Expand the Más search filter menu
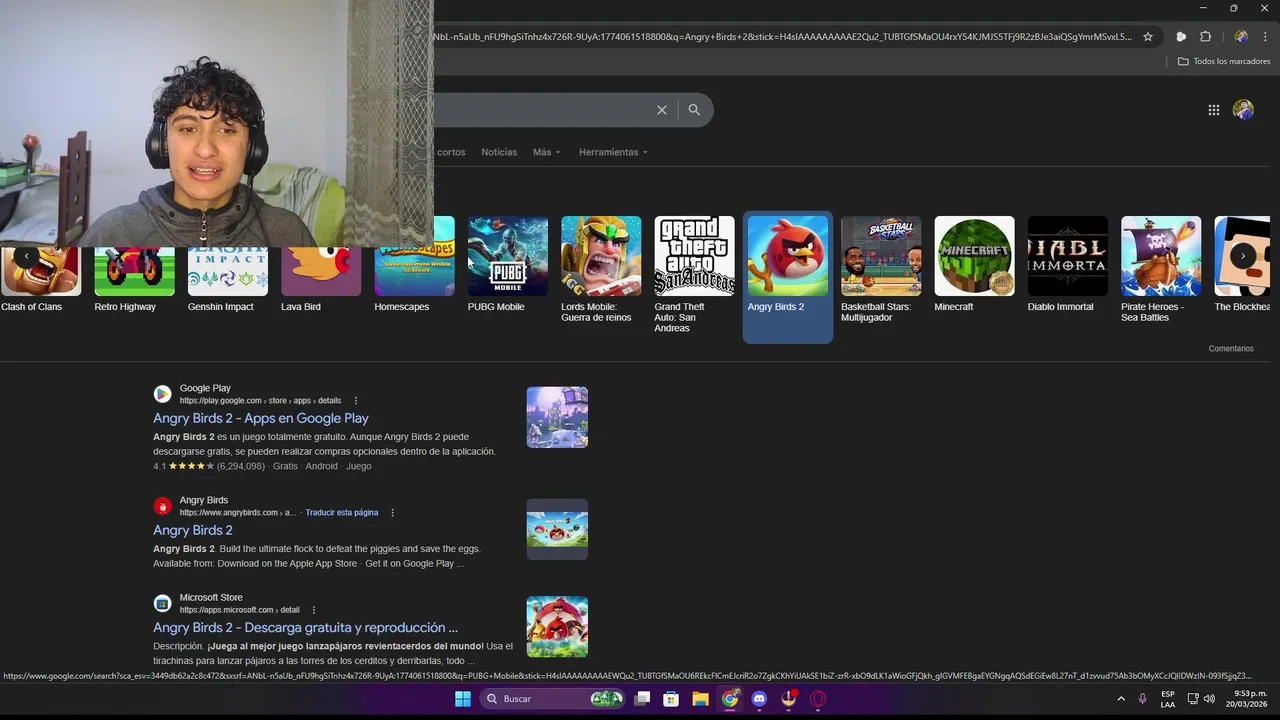Viewport: 1280px width, 720px height. tap(546, 152)
